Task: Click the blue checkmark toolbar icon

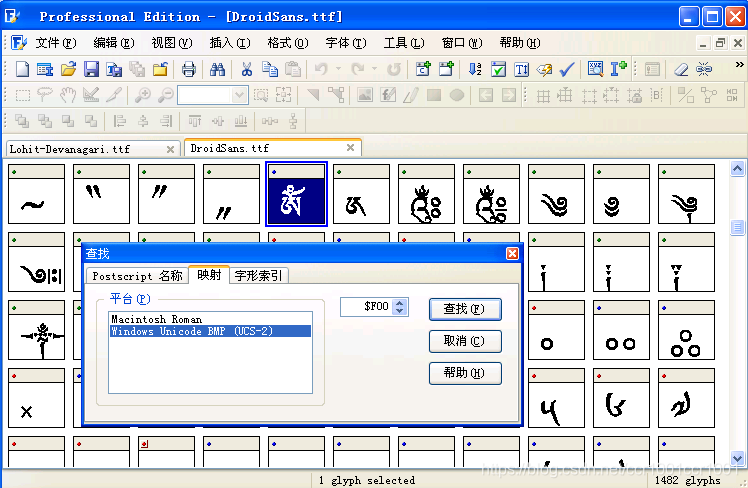Action: (567, 69)
